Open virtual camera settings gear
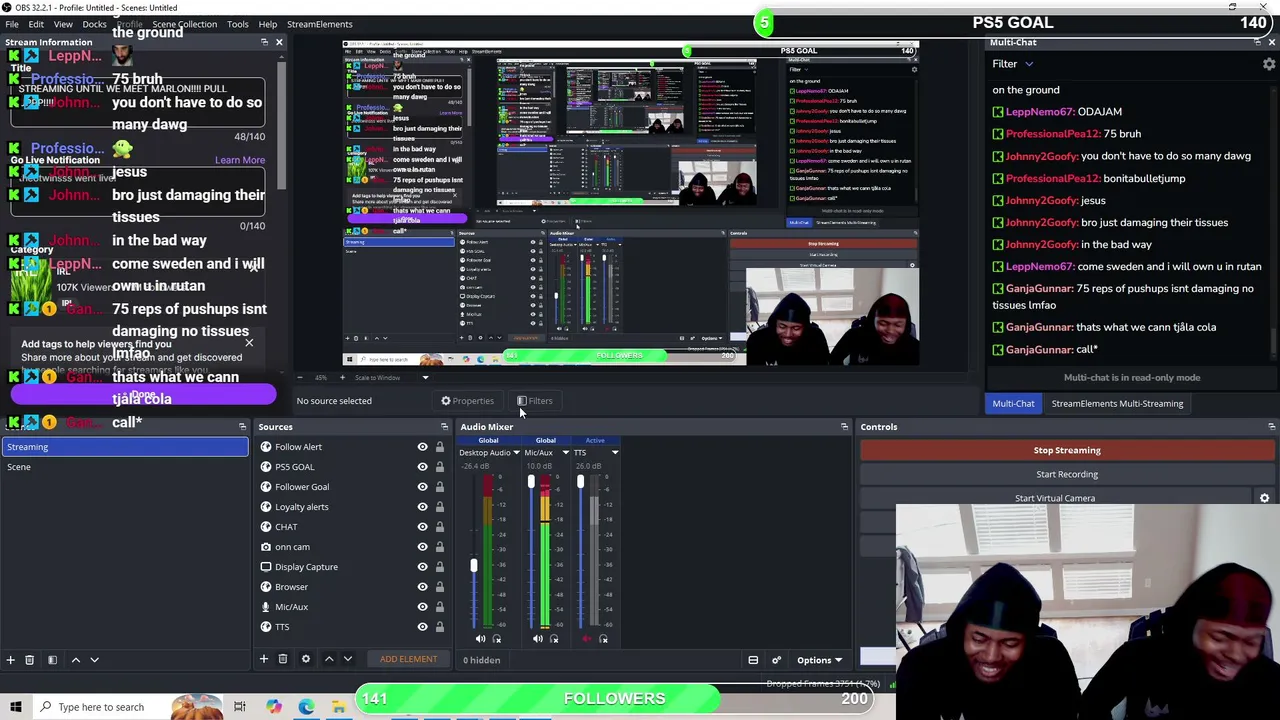1280x720 pixels. point(1264,498)
